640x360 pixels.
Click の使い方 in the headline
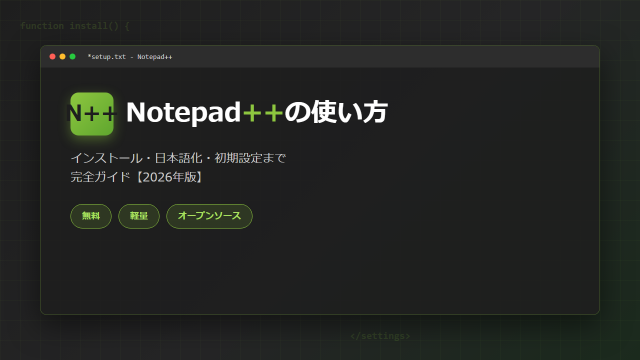[336, 112]
